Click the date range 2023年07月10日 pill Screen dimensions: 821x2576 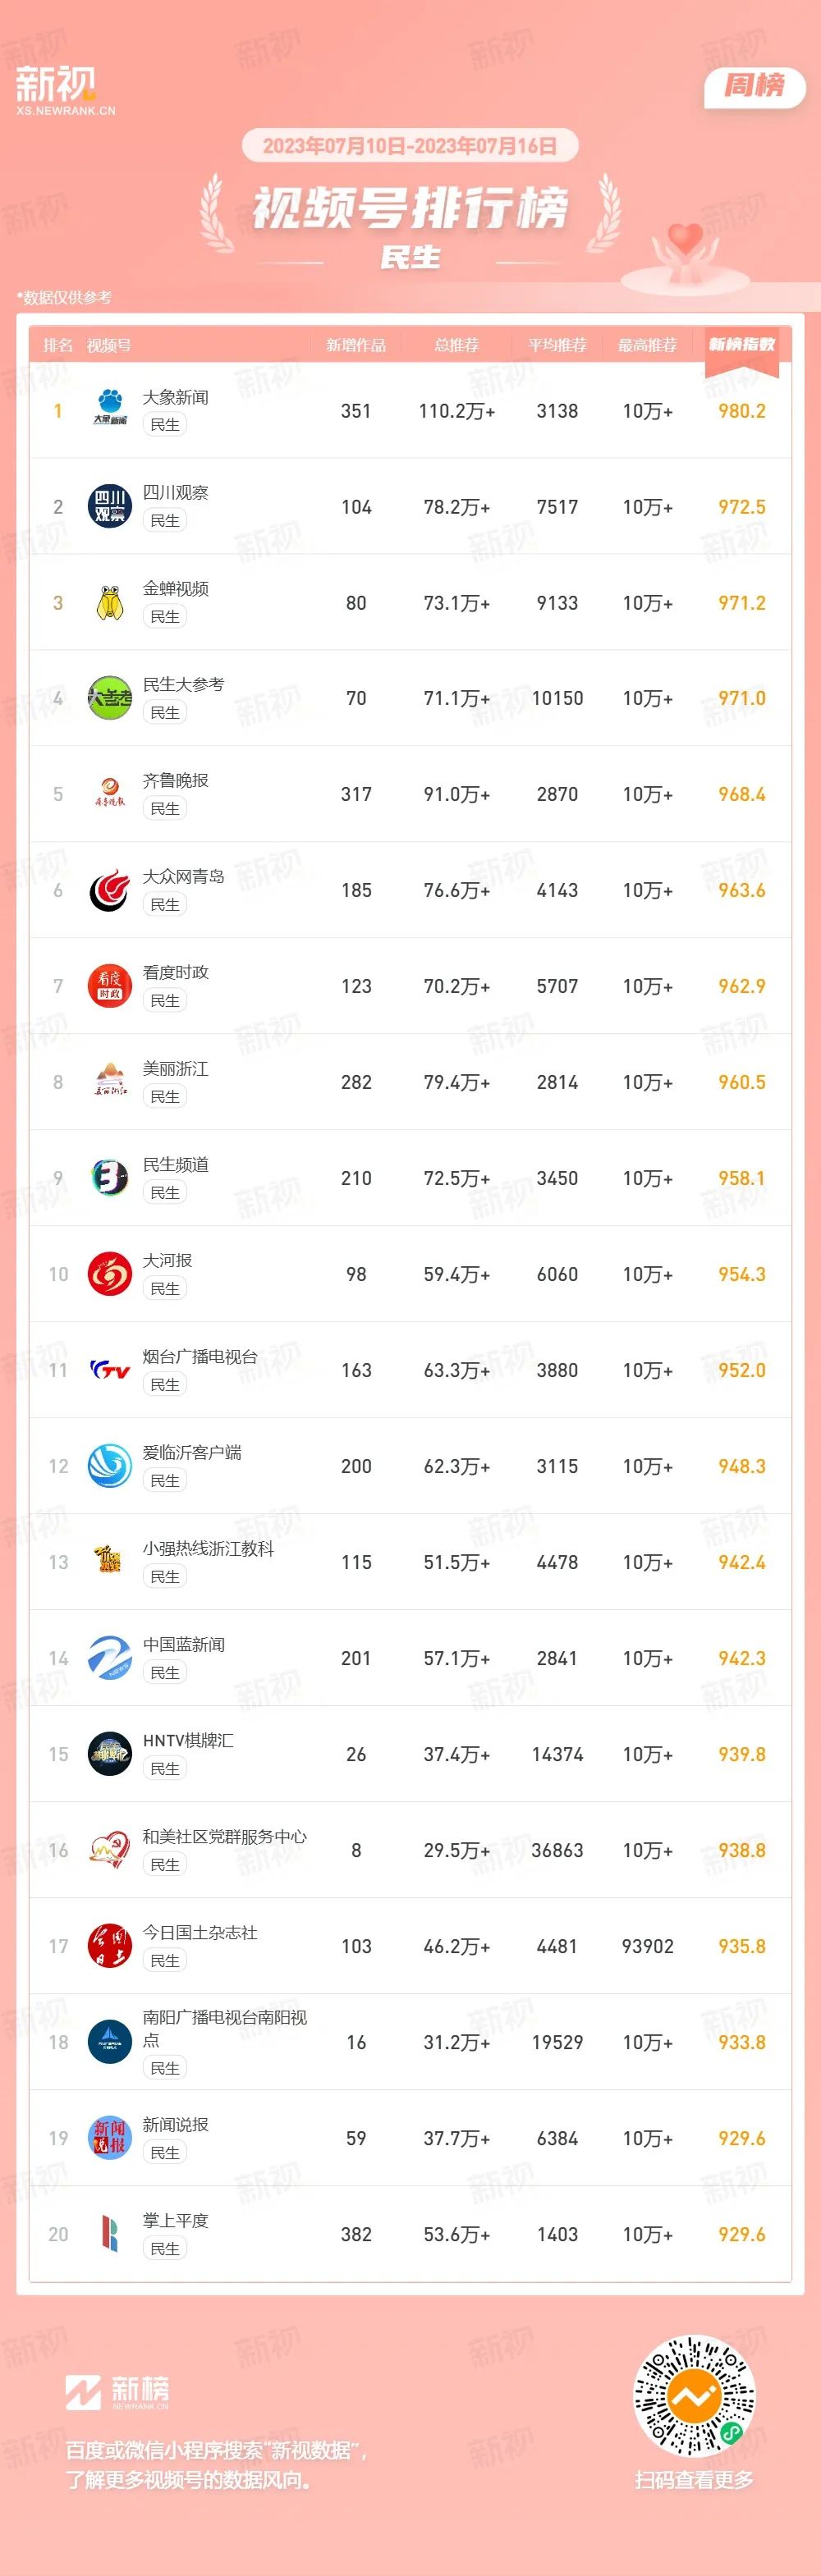(410, 146)
